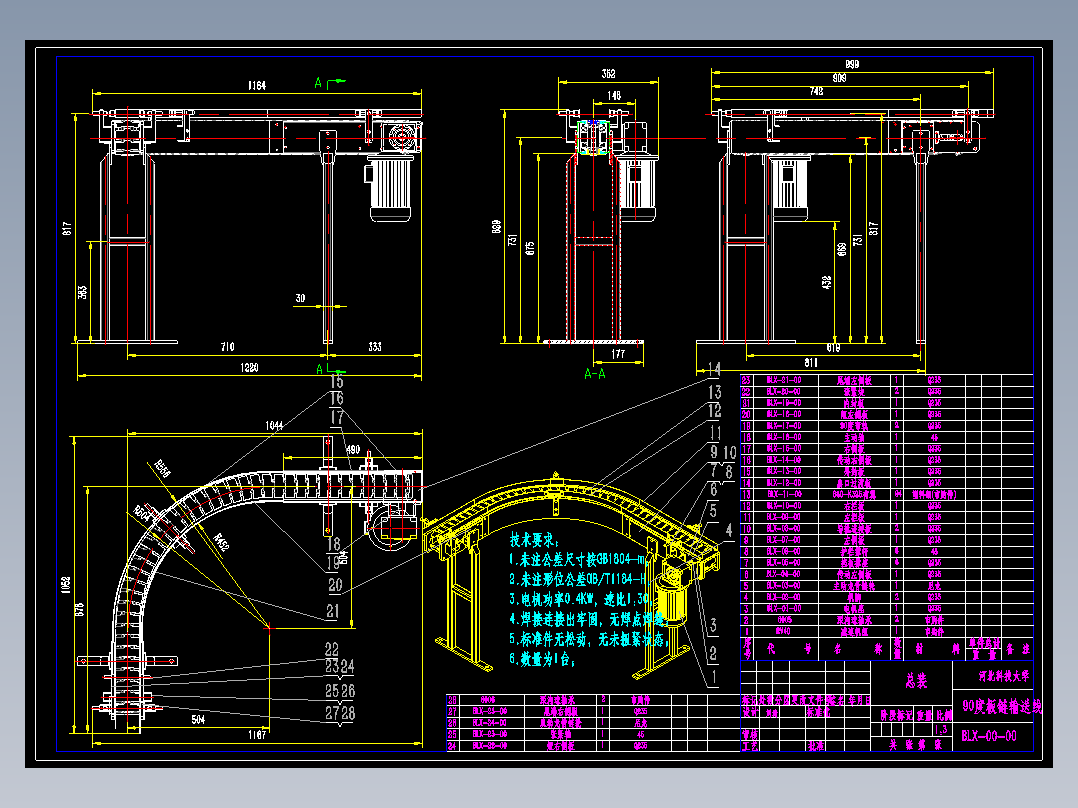The image size is (1078, 808).
Task: Click the BLX-21-00 cell in parts list
Action: point(784,380)
